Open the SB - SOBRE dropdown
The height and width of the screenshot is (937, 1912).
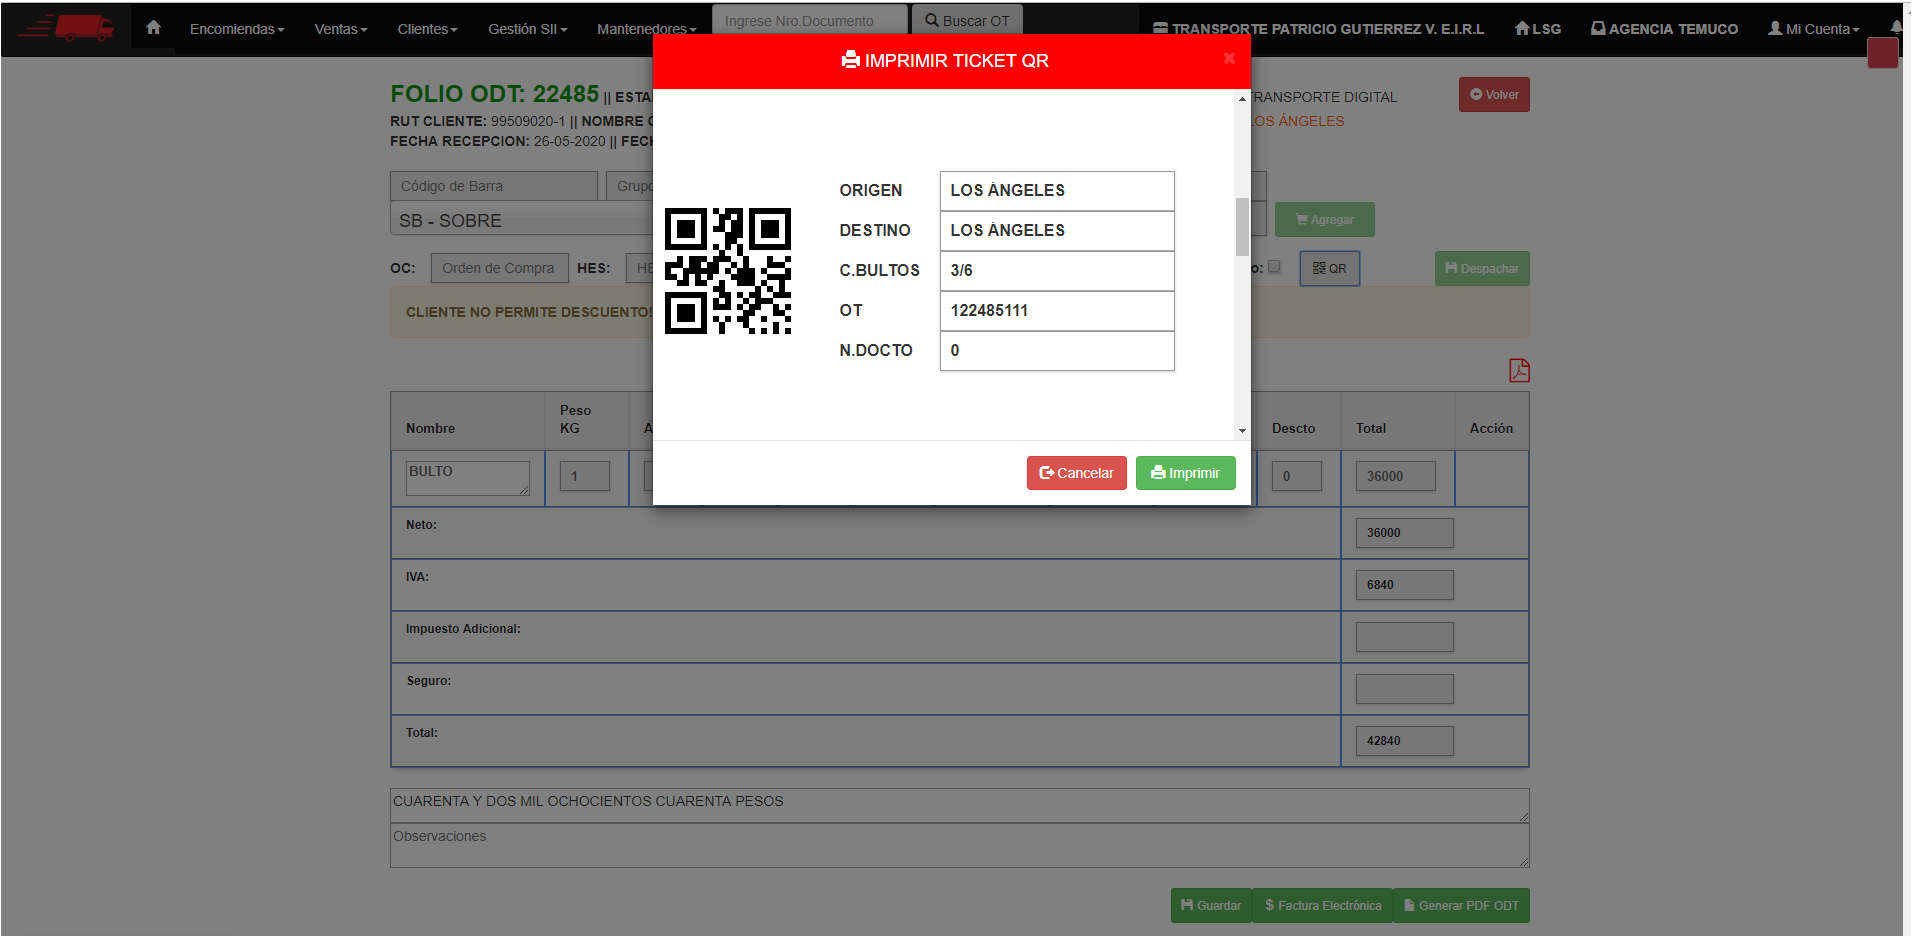[x=522, y=220]
